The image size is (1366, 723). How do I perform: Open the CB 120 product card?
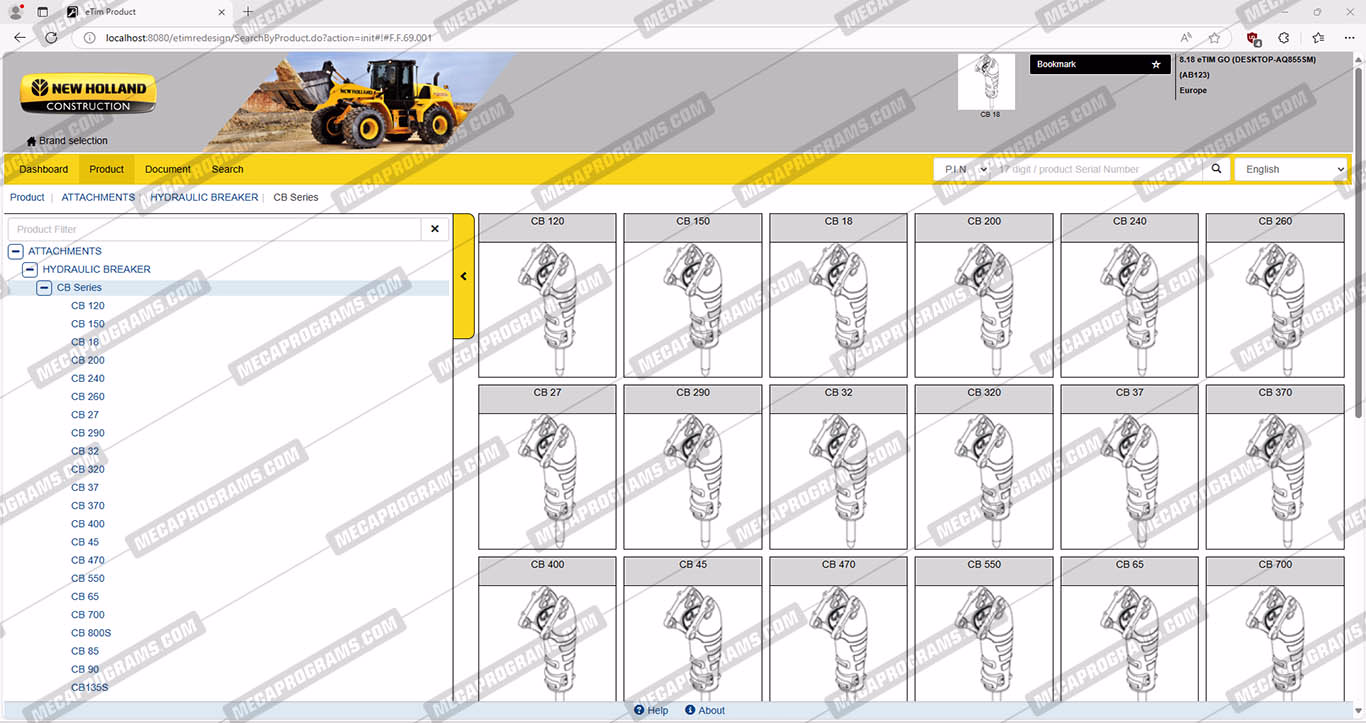click(x=547, y=295)
